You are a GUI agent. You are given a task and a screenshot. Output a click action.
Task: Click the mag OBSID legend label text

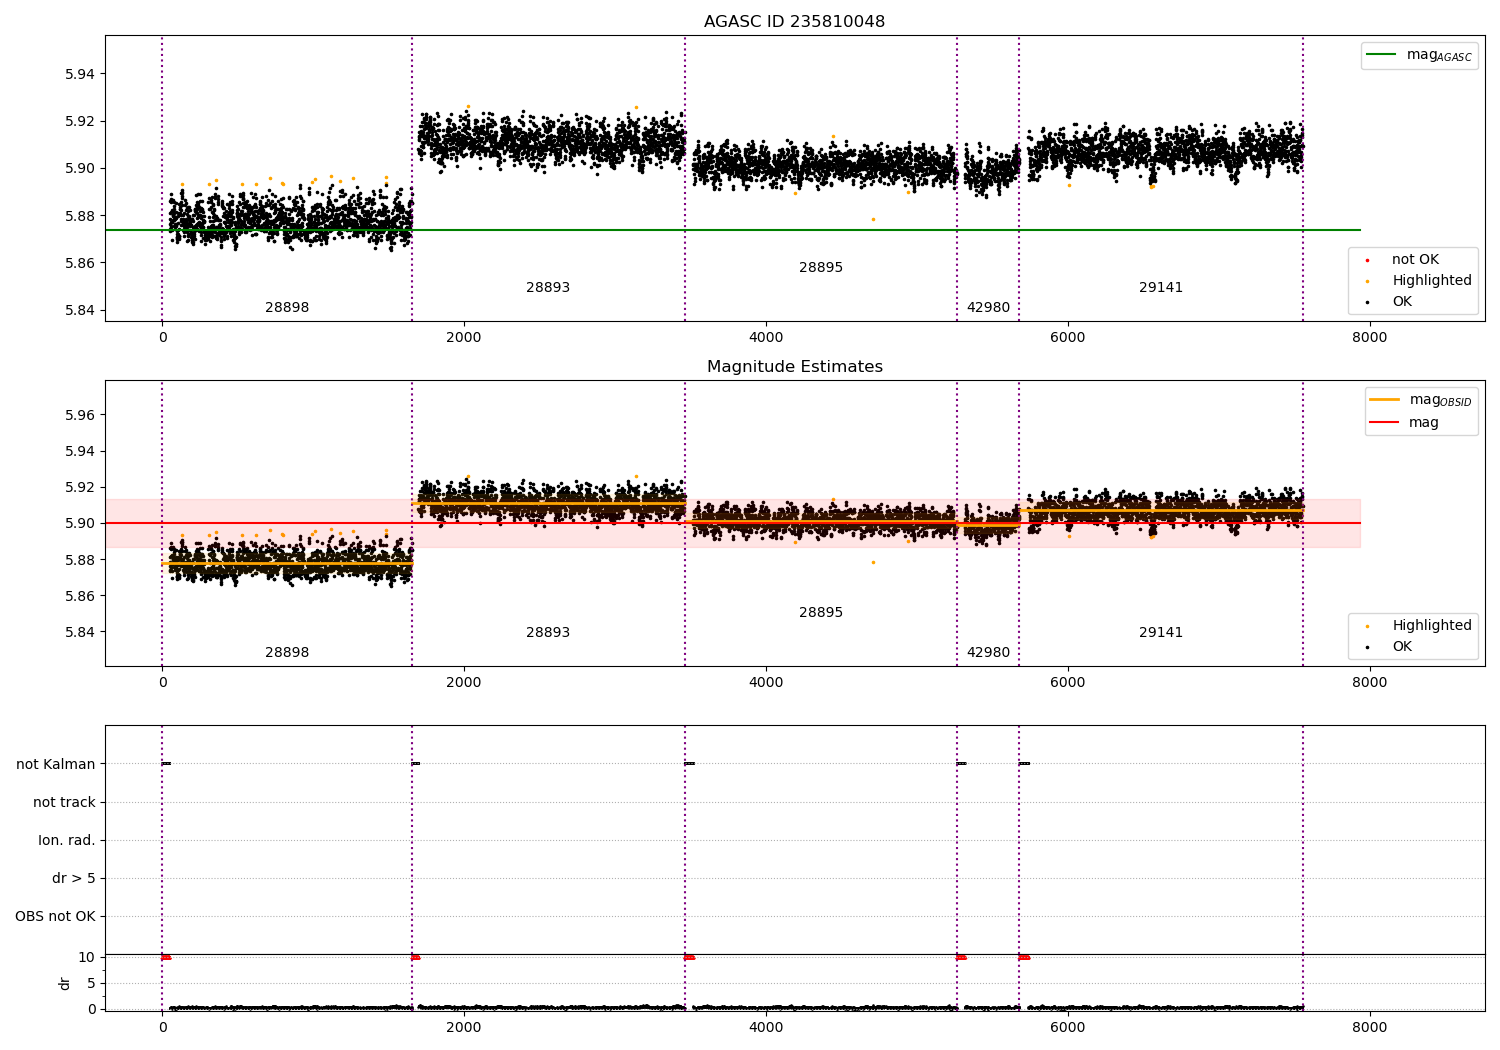pyautogui.click(x=1440, y=401)
